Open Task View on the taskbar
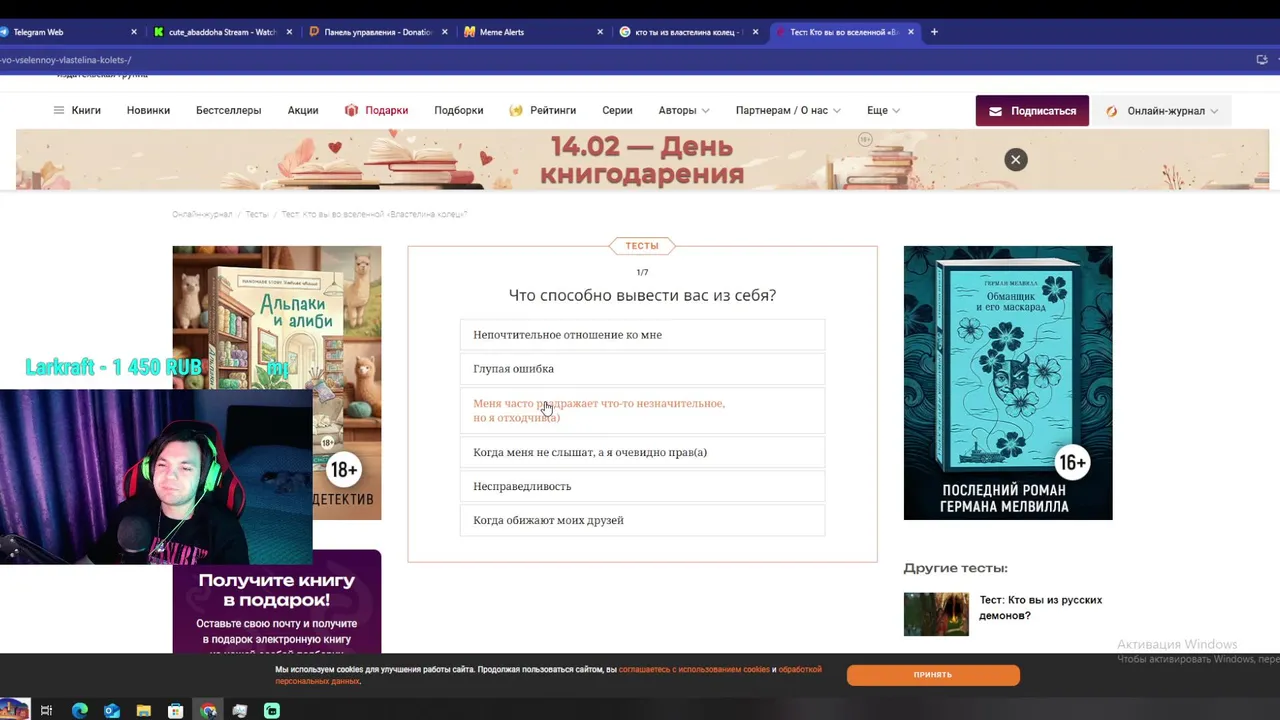 pos(46,711)
